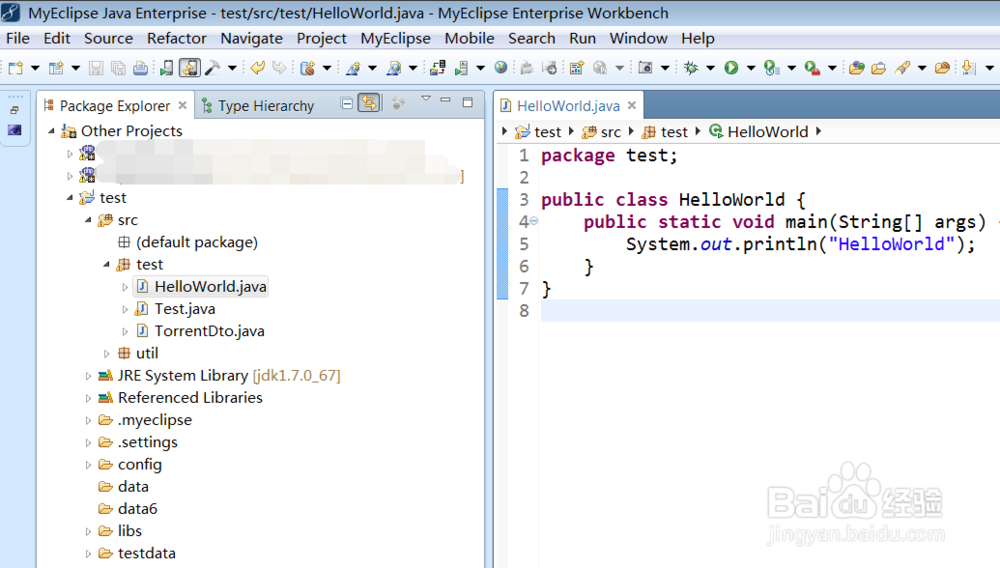Expand the config folder node
Viewport: 1000px width, 568px height.
click(x=88, y=465)
